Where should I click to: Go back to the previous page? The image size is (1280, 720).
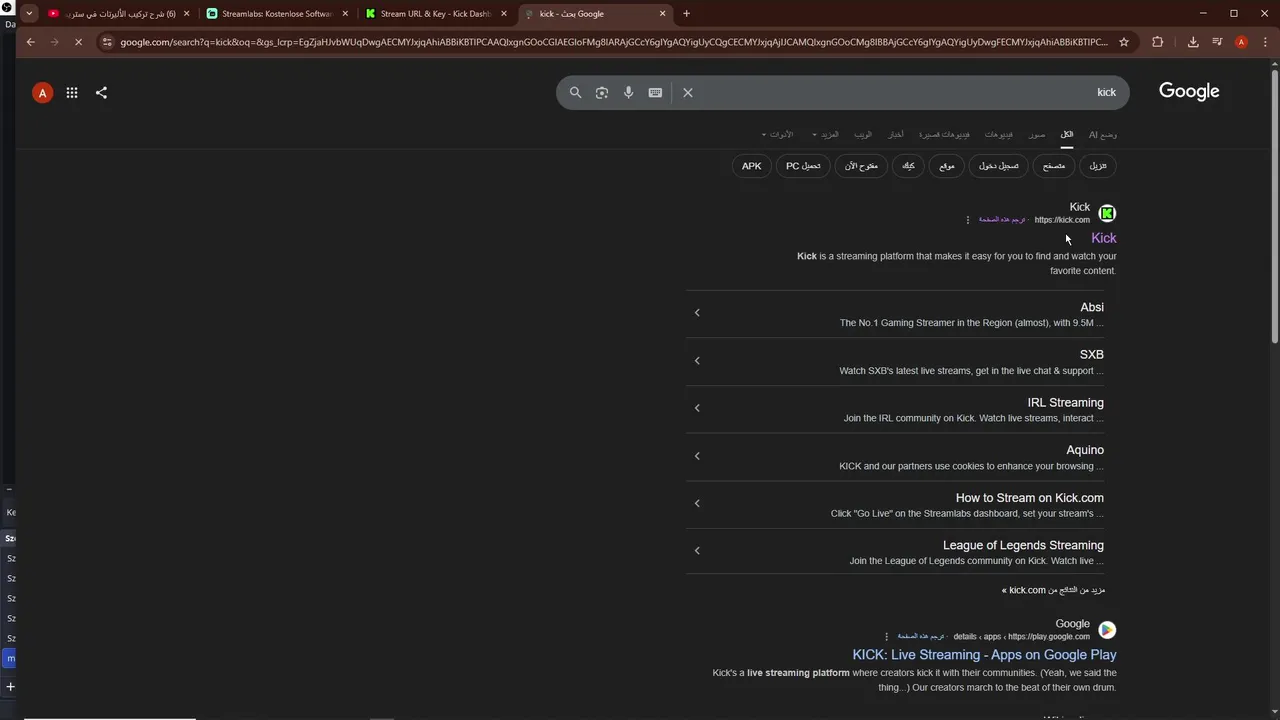pos(30,42)
